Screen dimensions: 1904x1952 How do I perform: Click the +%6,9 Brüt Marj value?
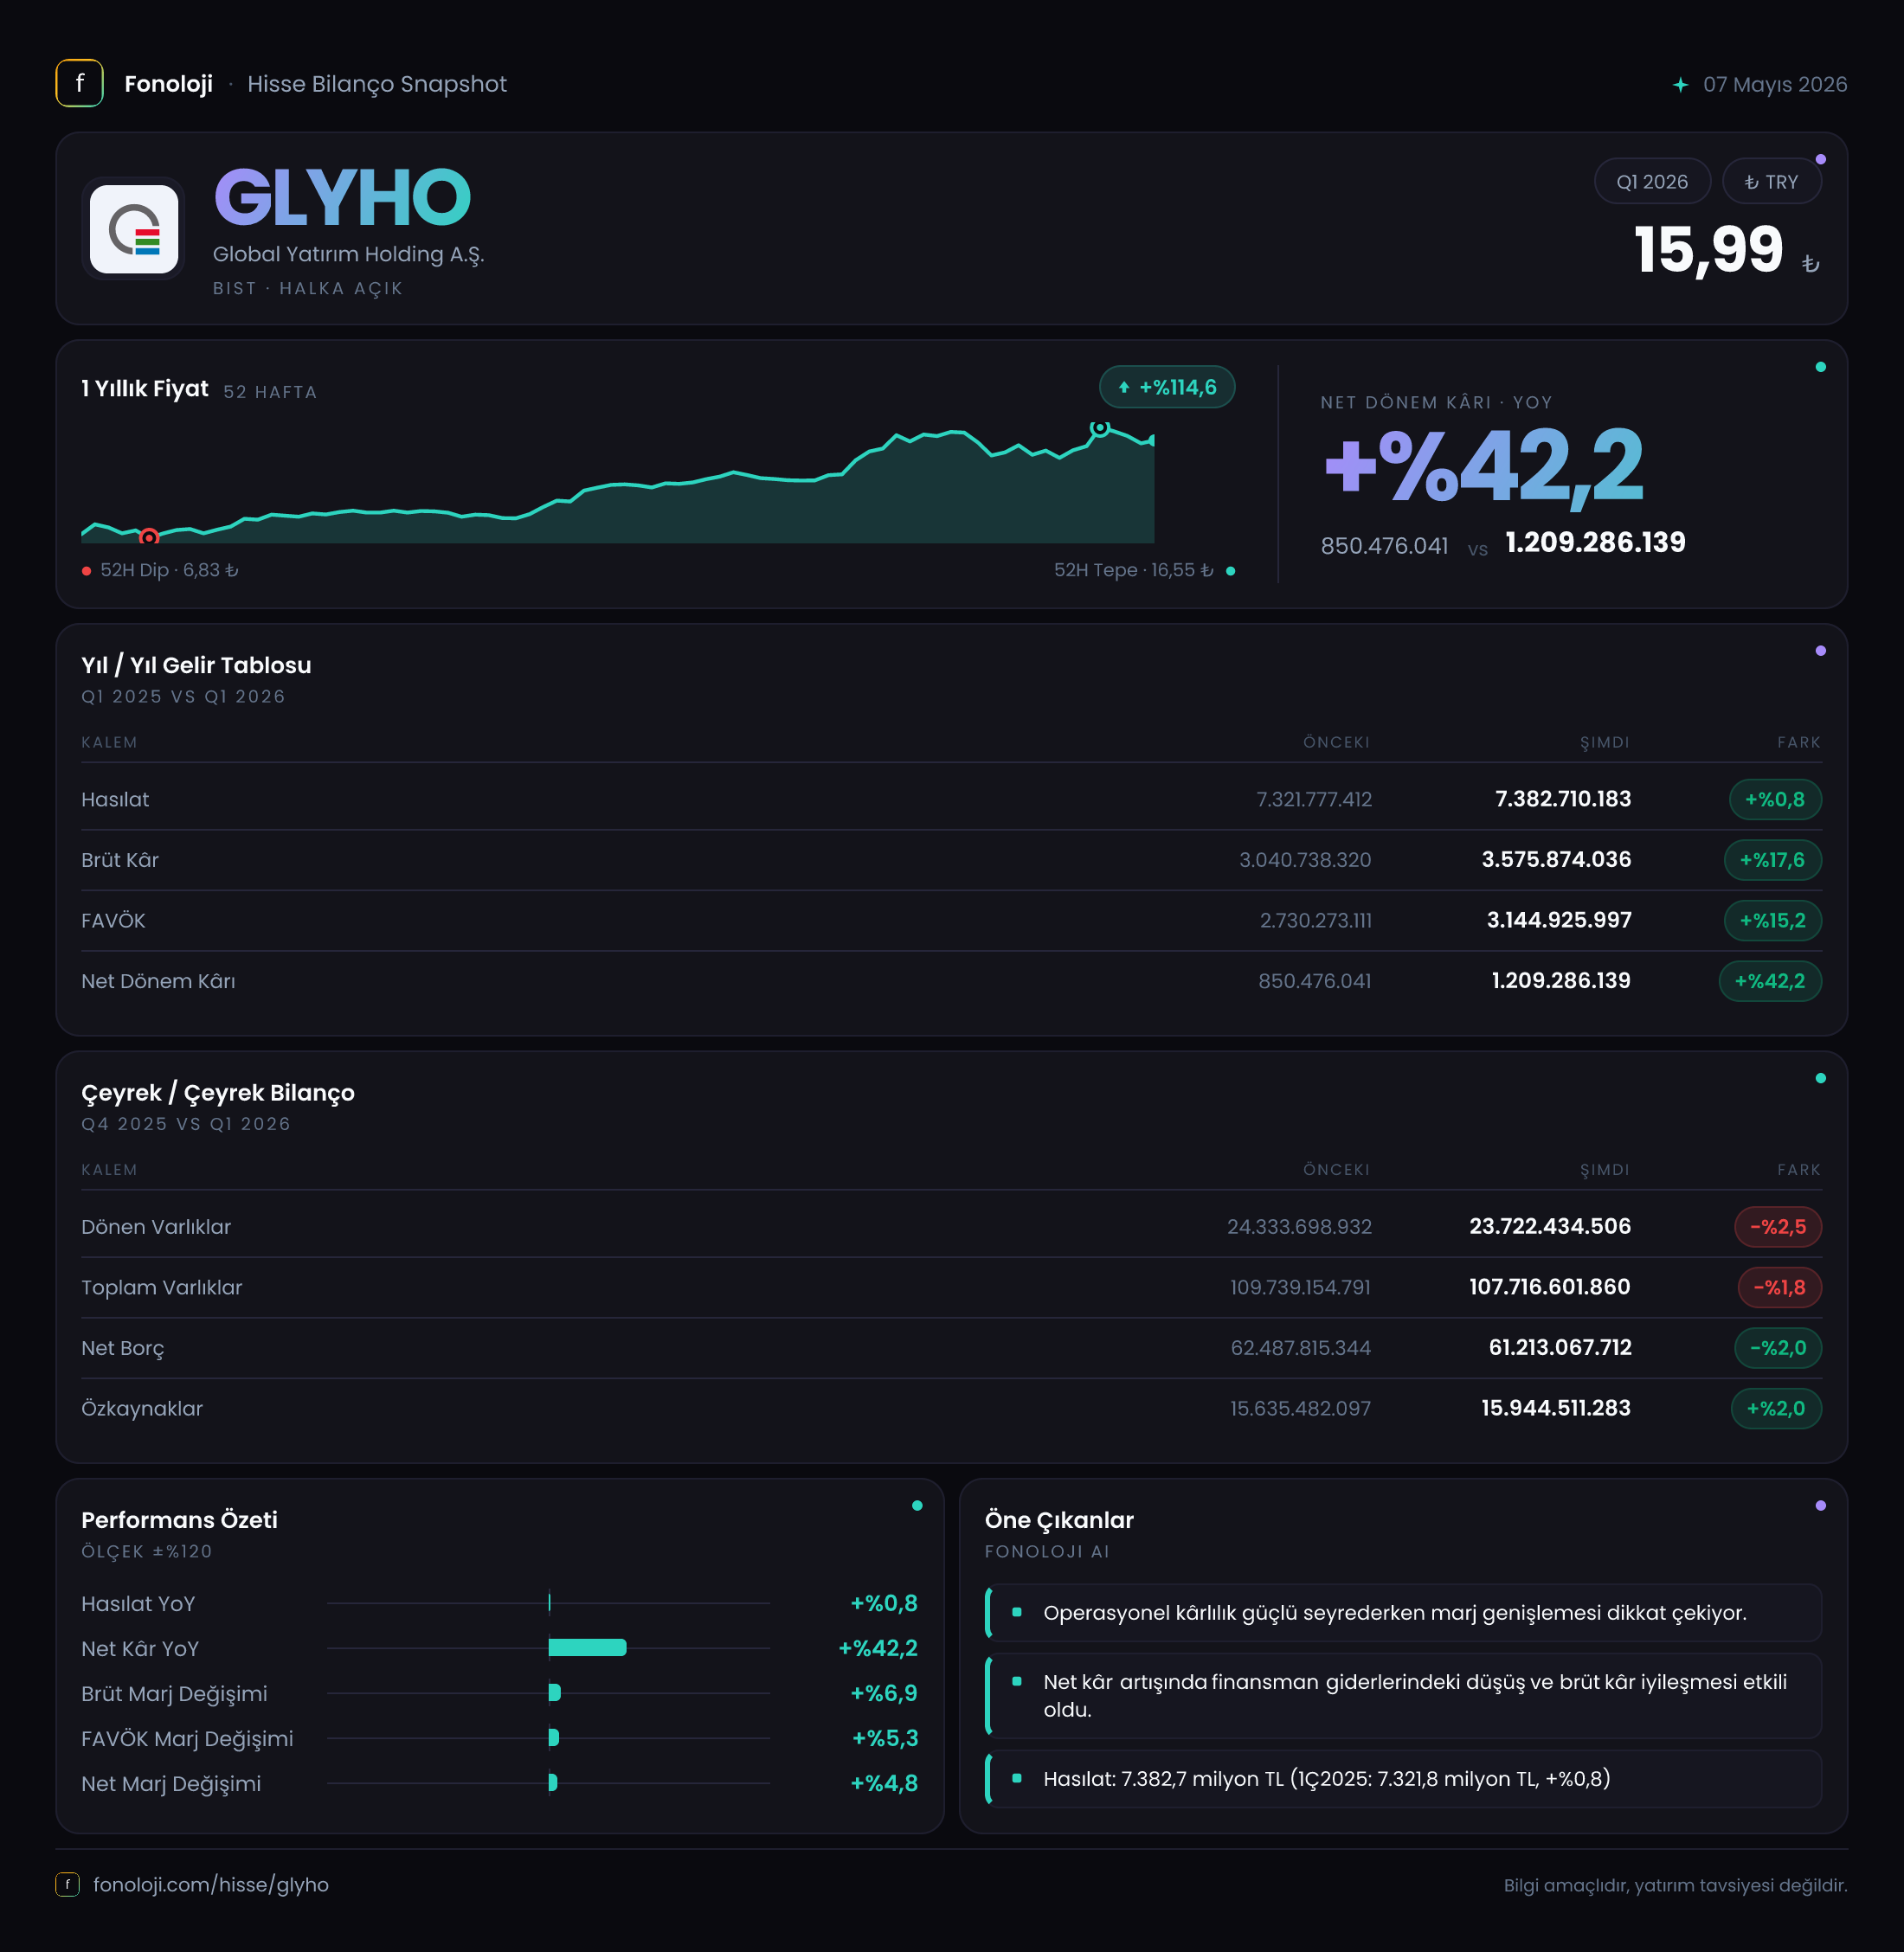click(884, 1693)
